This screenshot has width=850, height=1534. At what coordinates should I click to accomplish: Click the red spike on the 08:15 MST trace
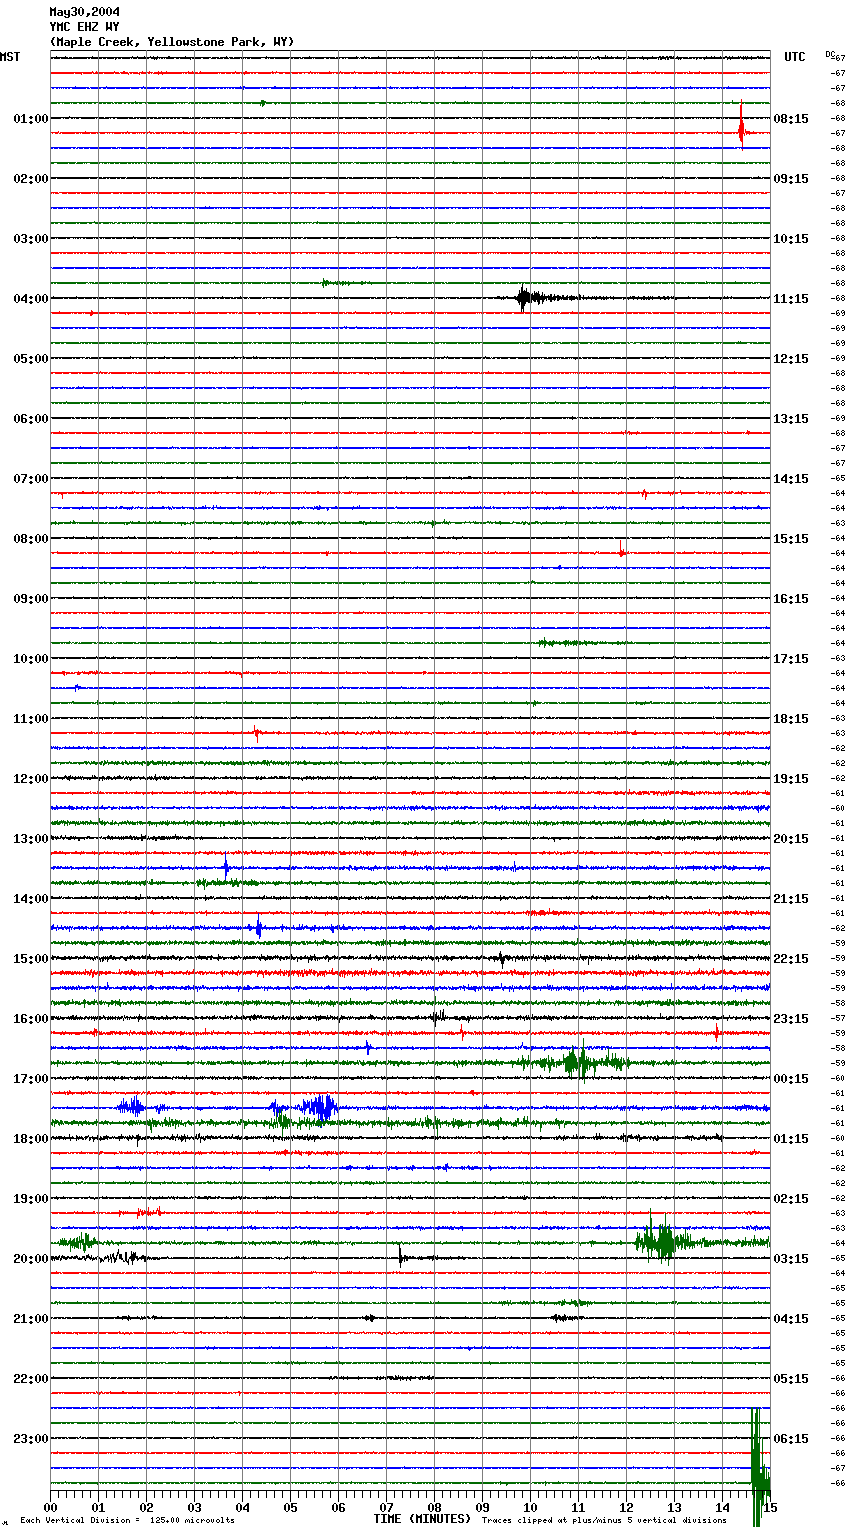[621, 549]
